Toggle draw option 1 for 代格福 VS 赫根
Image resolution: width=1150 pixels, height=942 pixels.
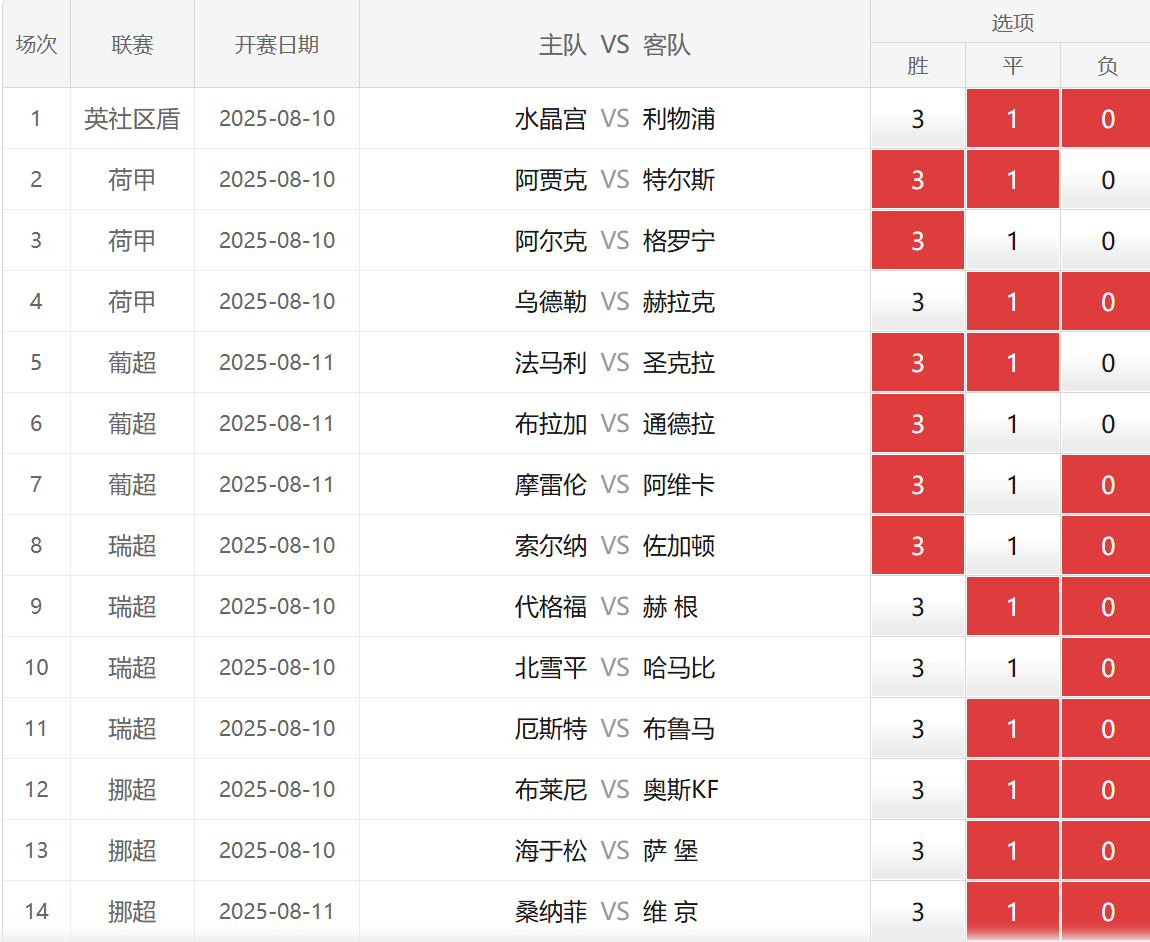[x=1013, y=606]
